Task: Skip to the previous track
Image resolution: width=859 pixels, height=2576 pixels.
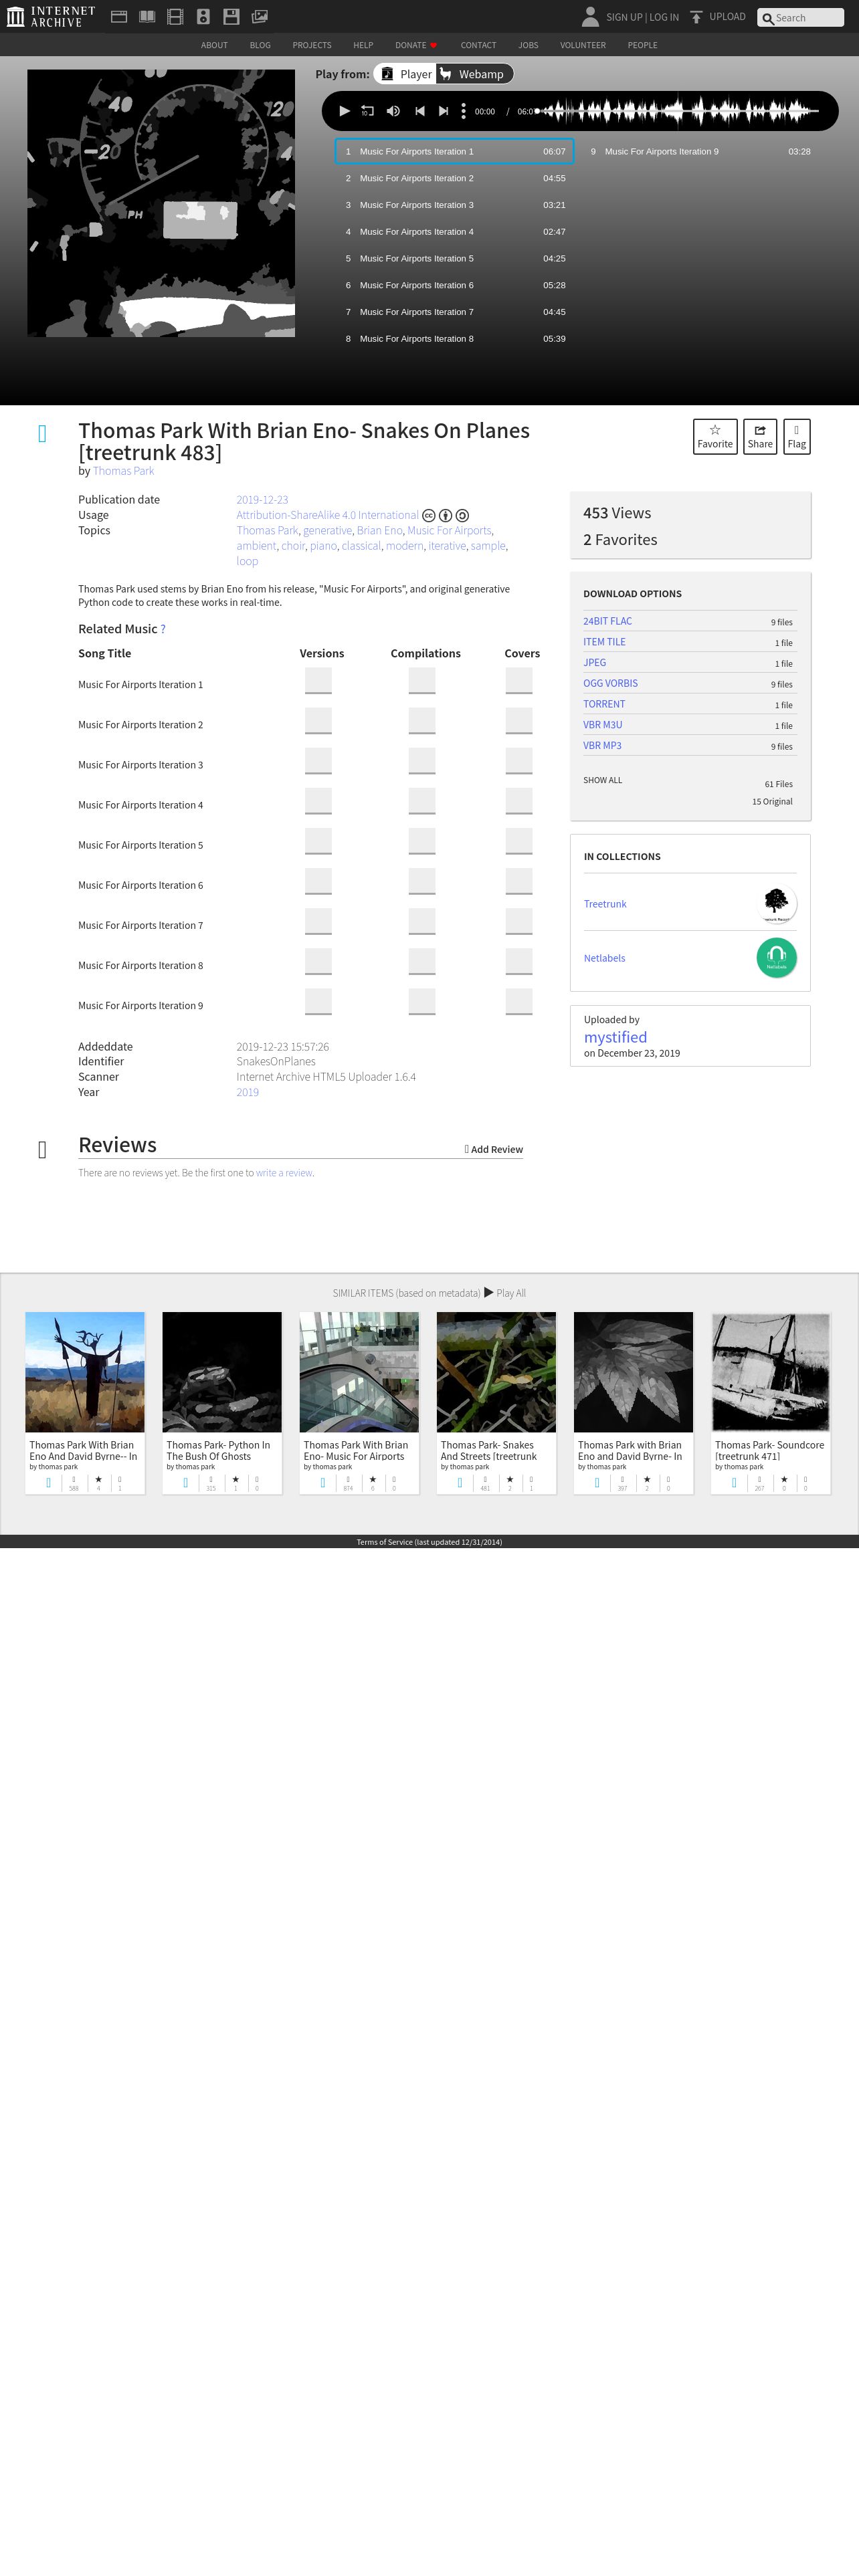Action: 419,111
